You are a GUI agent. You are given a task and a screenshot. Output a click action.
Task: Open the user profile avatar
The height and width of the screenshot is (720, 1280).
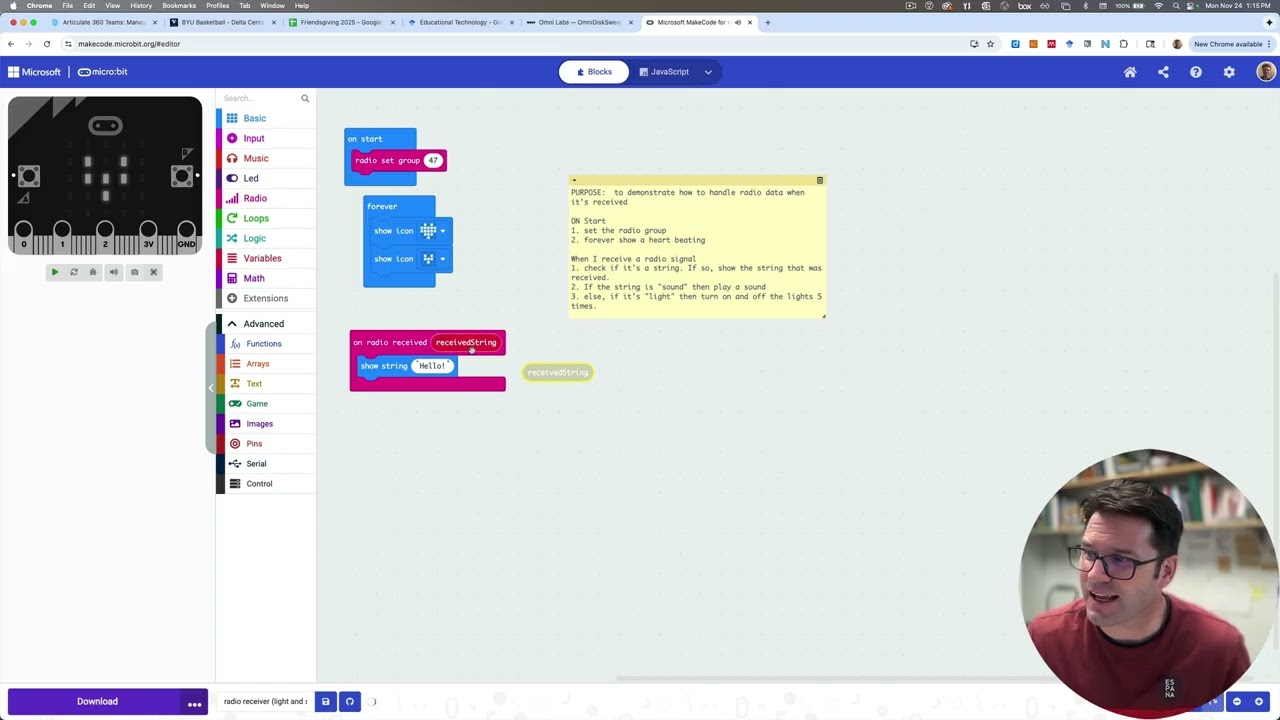[1266, 72]
